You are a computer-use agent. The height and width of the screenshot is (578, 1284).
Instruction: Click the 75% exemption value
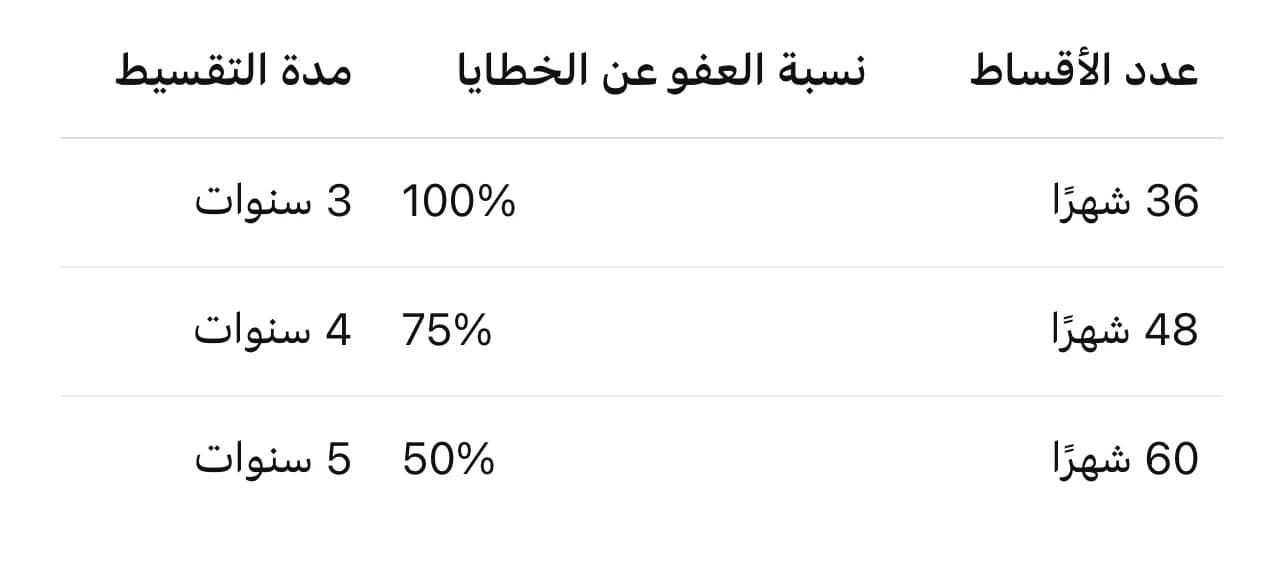[447, 331]
